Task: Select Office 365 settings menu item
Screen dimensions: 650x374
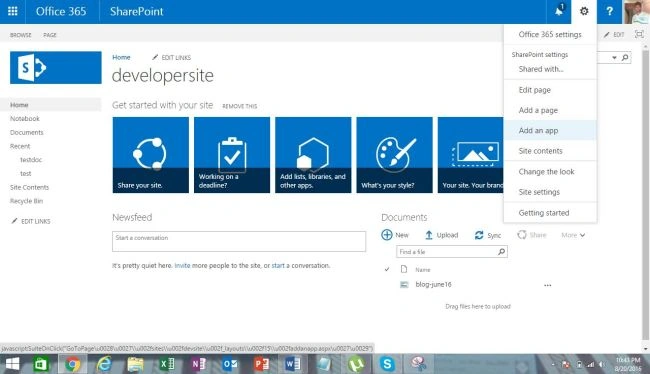Action: 550,34
